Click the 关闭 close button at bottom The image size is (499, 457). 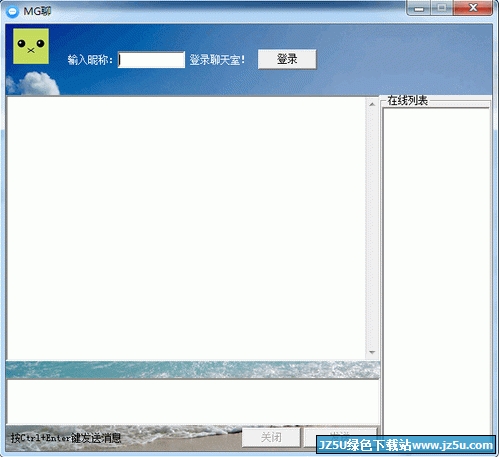coord(271,437)
